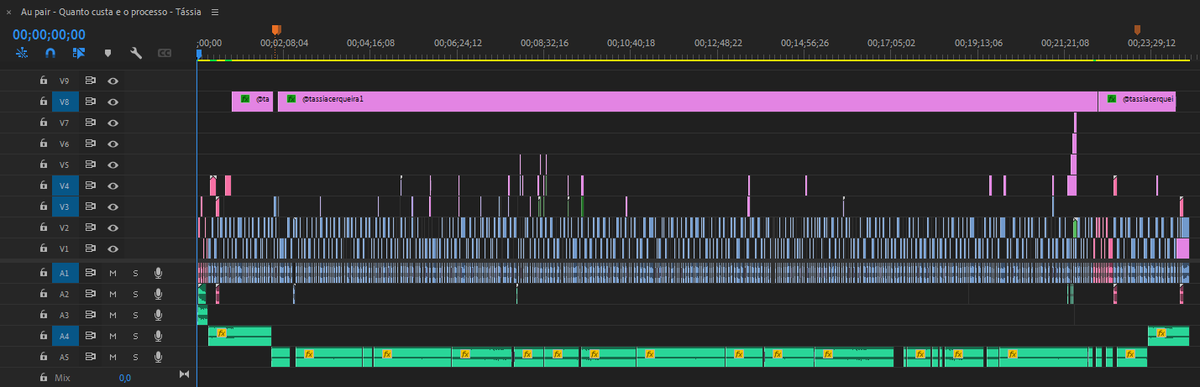
Task: Enable voice-over record on A1
Action: pos(158,273)
